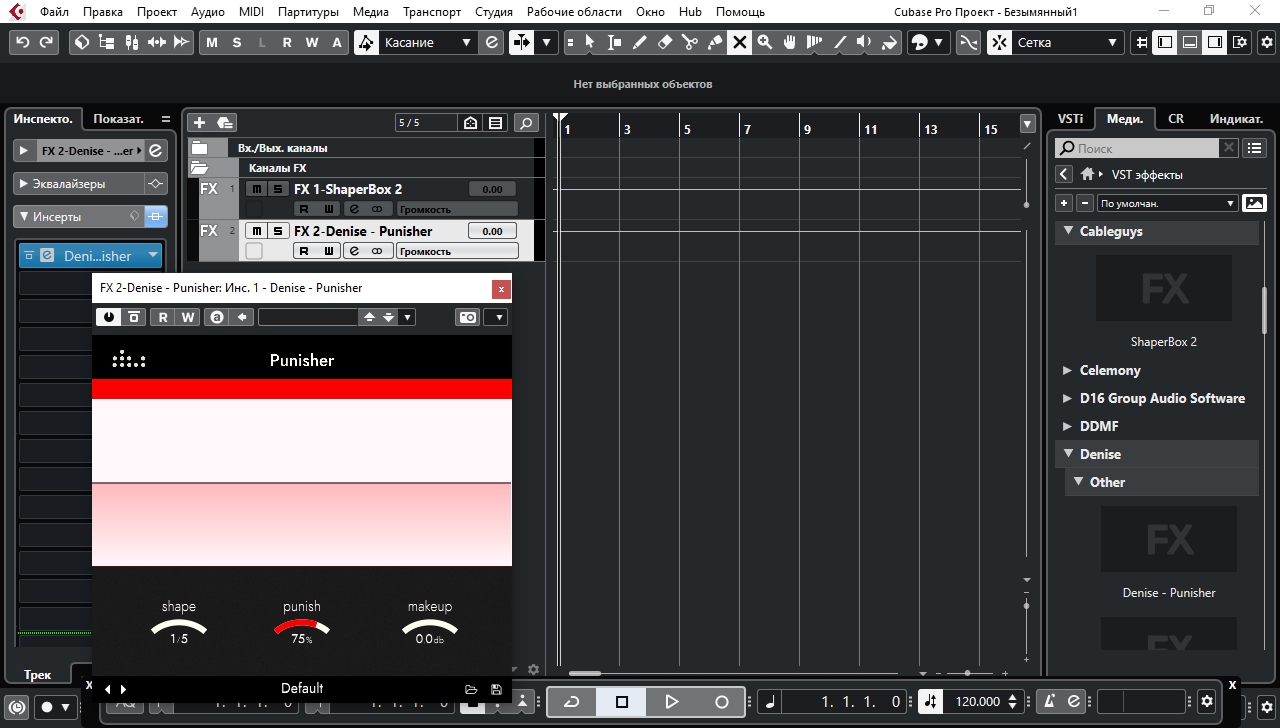1280x728 pixels.
Task: Open the Транспорт menu
Action: coord(432,12)
